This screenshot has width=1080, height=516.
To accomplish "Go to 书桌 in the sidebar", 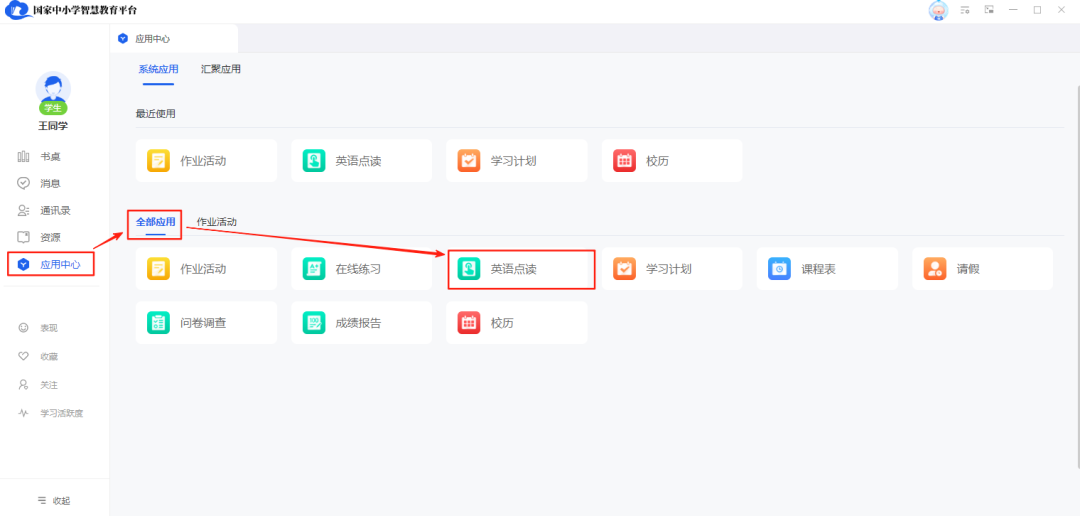I will click(49, 157).
